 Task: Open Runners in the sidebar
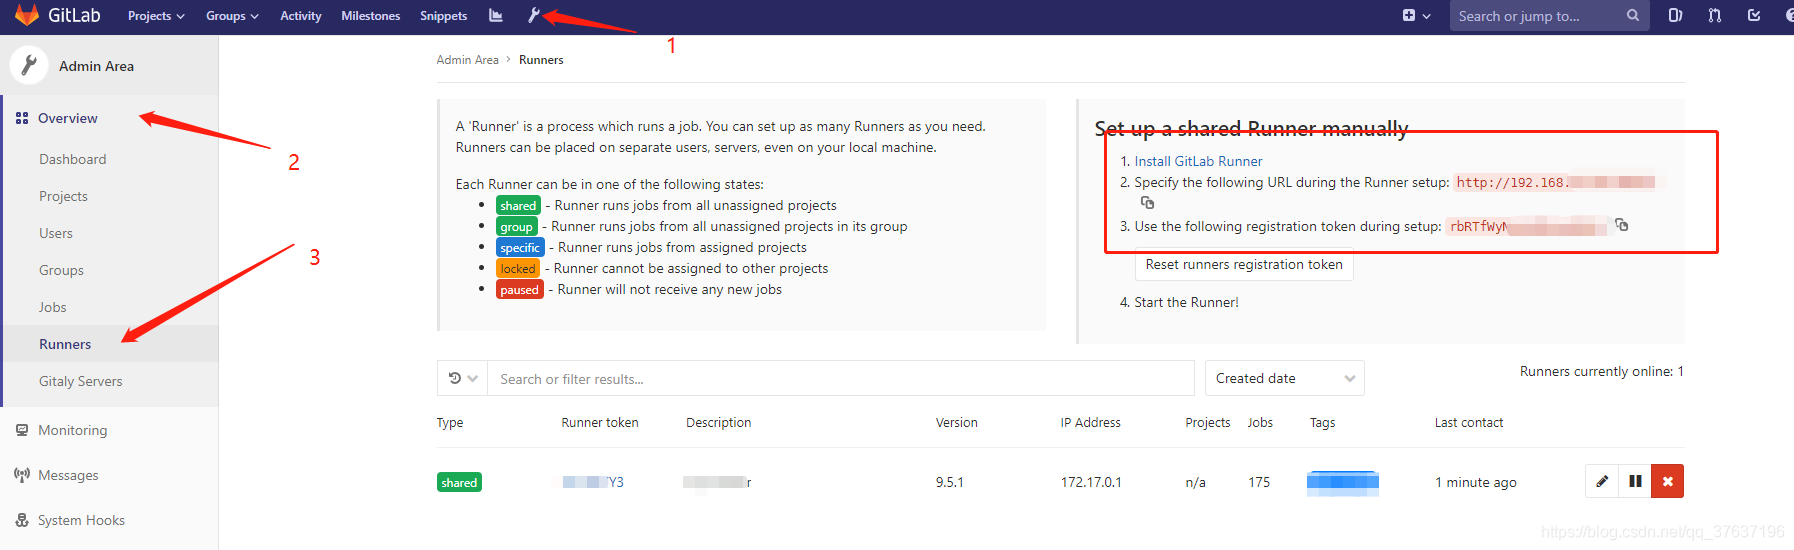[x=65, y=344]
